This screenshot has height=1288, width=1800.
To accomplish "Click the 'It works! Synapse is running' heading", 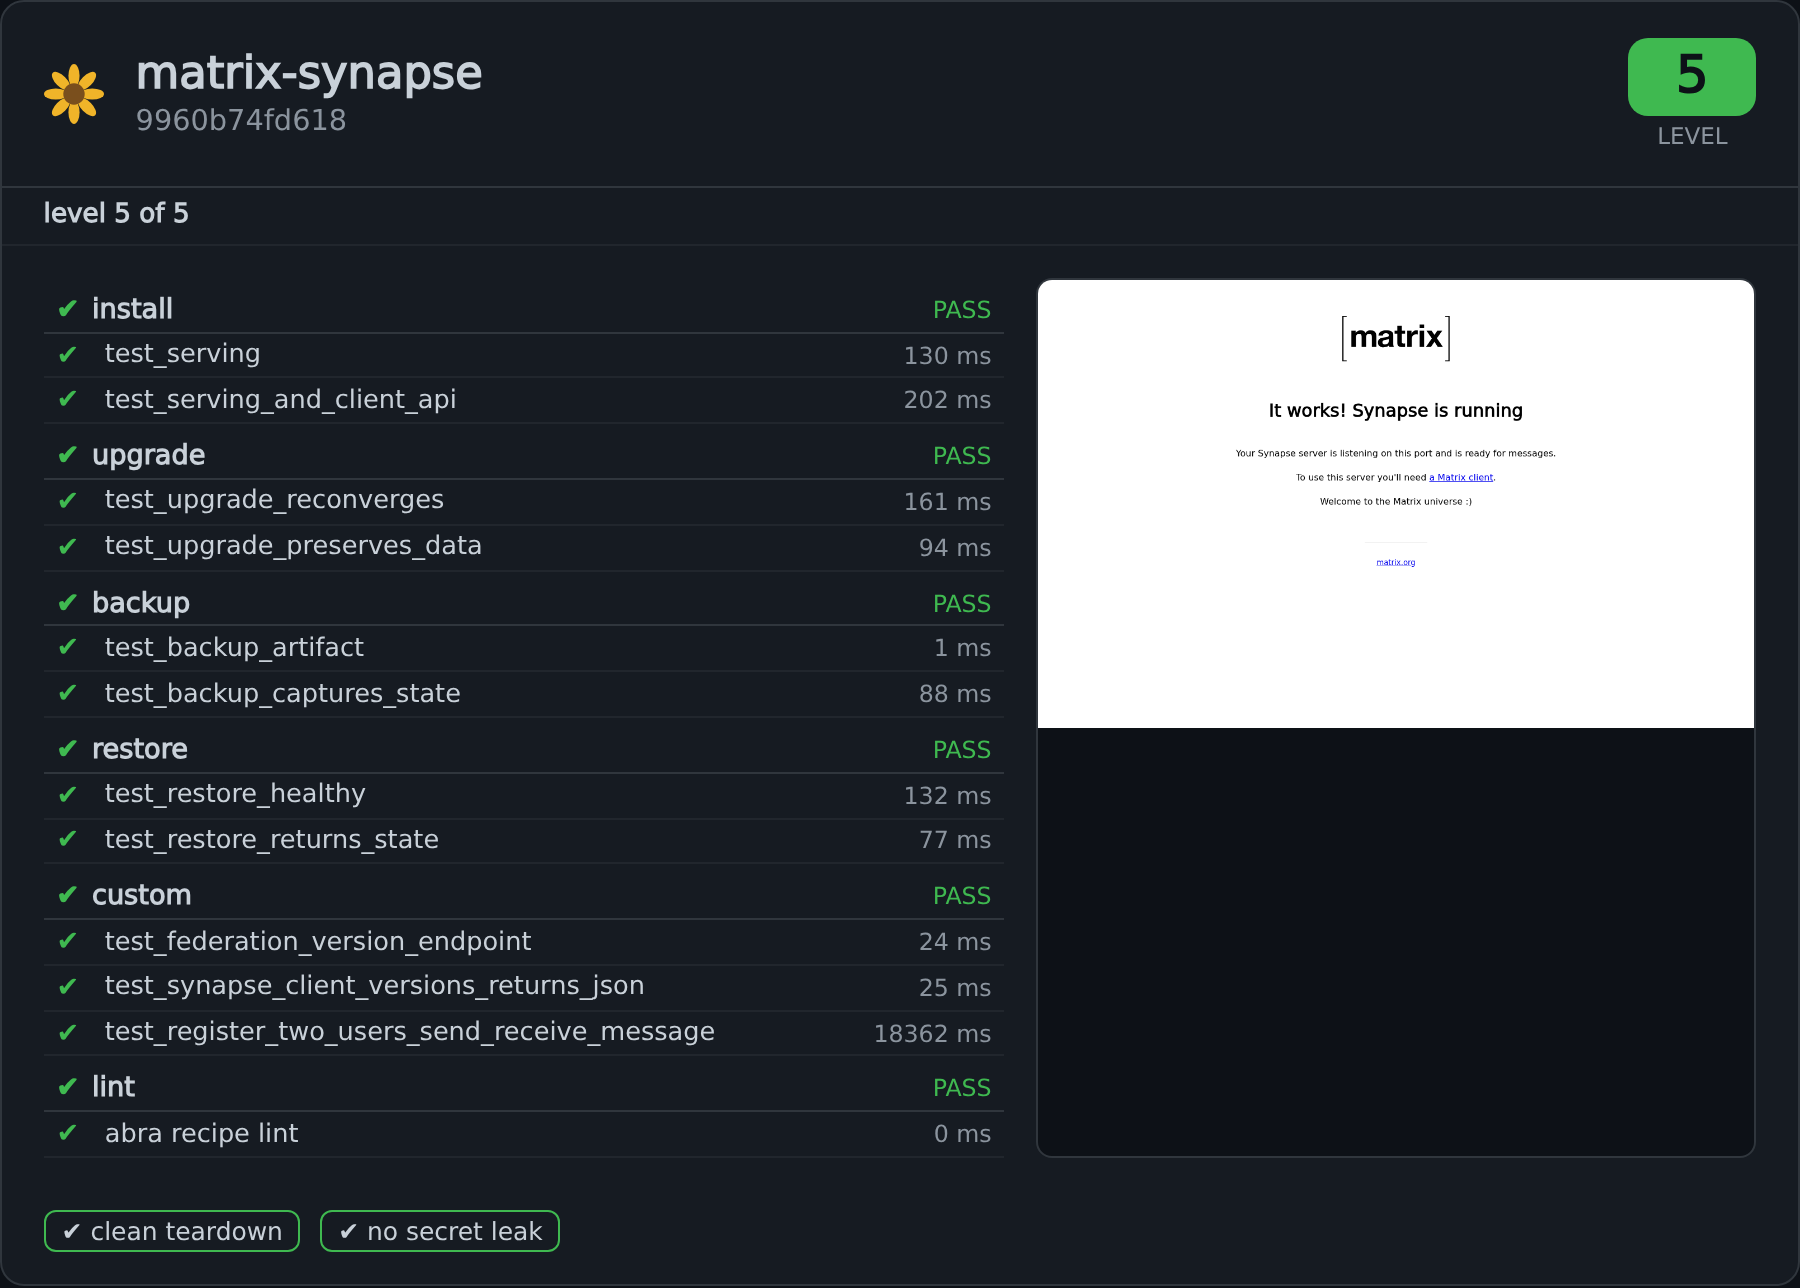I will click(x=1396, y=411).
